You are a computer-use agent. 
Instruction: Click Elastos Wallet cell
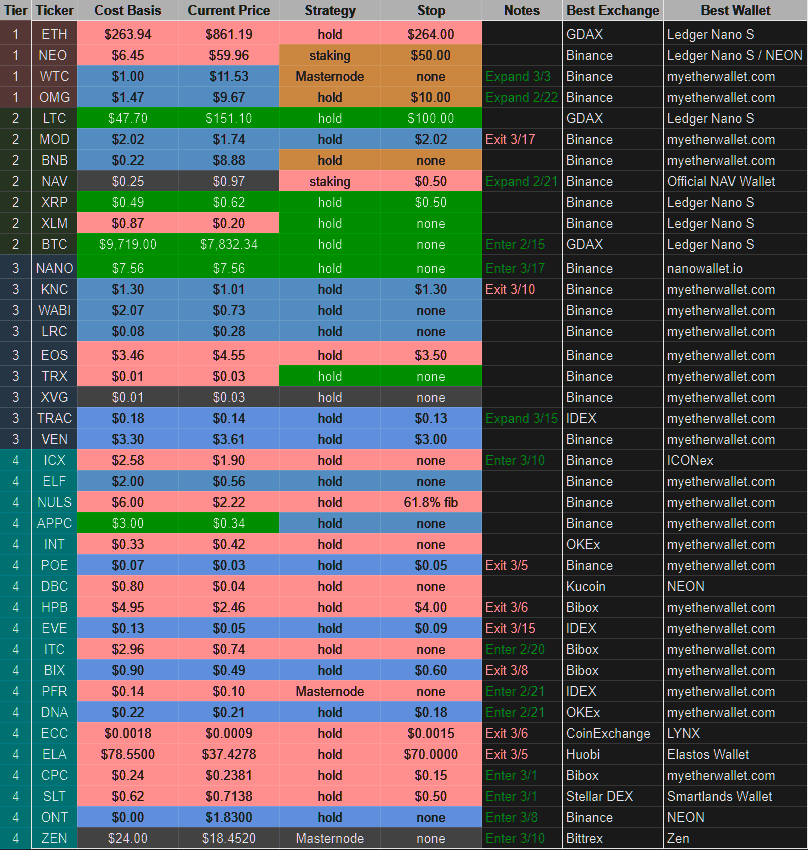tap(735, 755)
